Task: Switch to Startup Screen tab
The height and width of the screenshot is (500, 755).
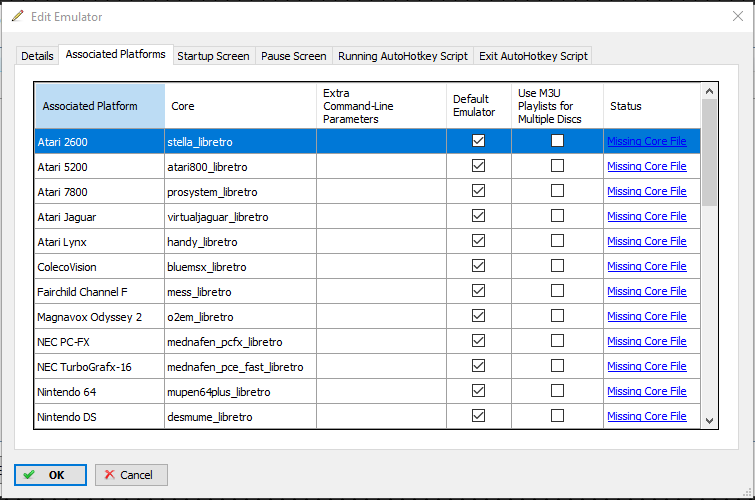Action: [213, 56]
